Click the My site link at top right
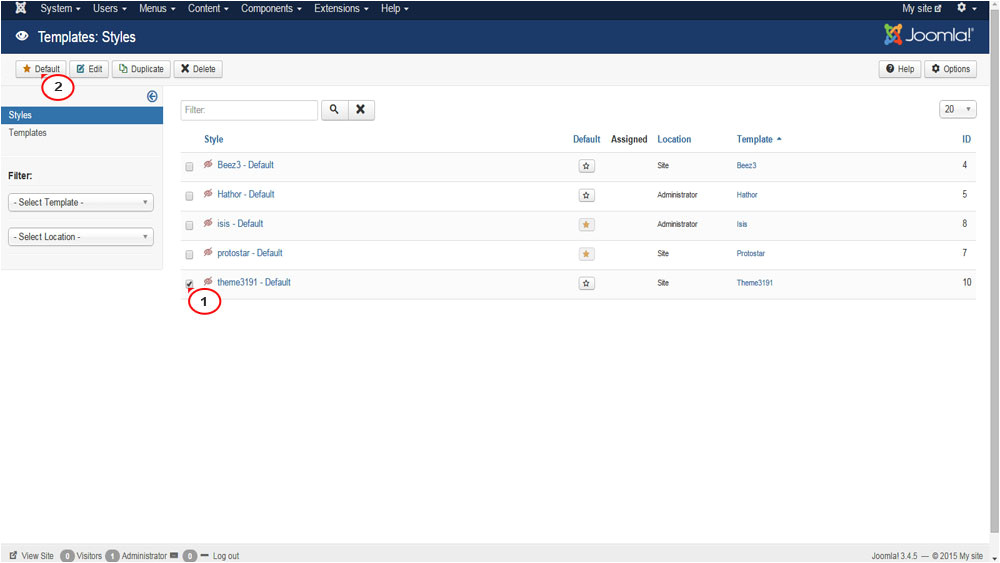 pyautogui.click(x=922, y=8)
